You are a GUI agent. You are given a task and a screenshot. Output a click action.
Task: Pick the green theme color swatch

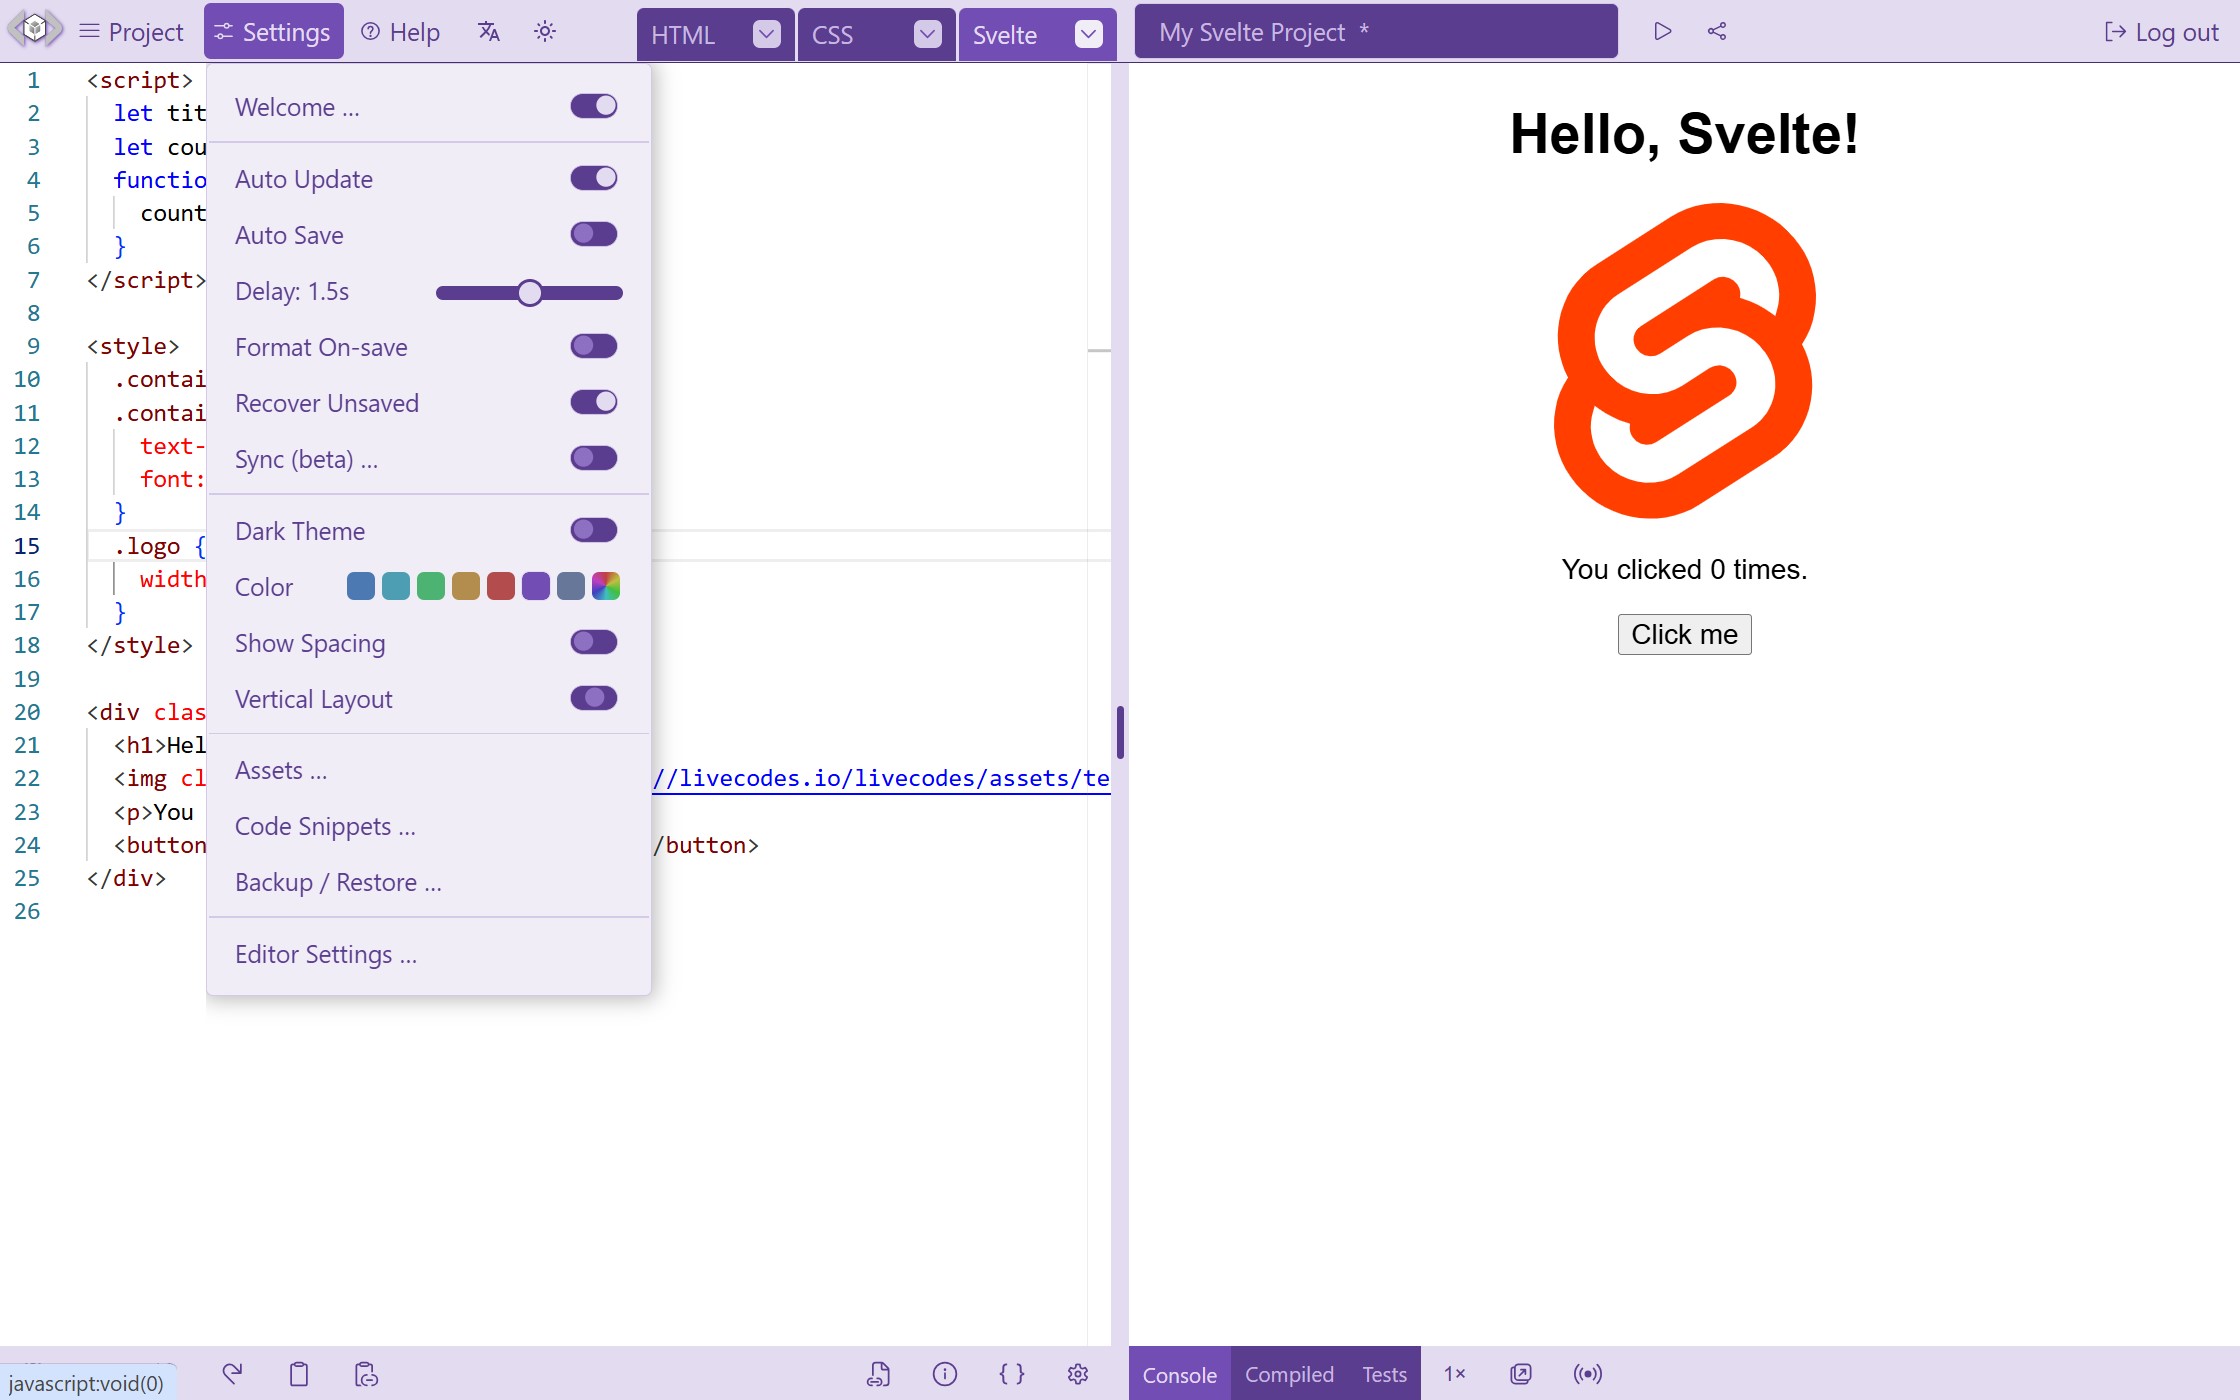pos(430,586)
